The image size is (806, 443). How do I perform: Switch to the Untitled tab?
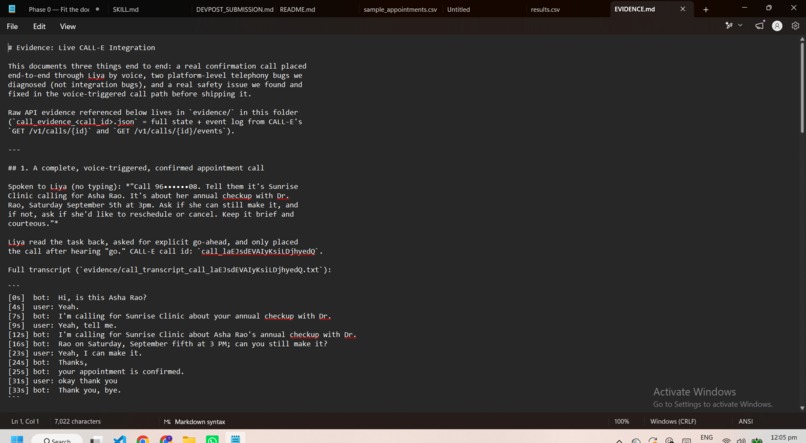(x=458, y=9)
